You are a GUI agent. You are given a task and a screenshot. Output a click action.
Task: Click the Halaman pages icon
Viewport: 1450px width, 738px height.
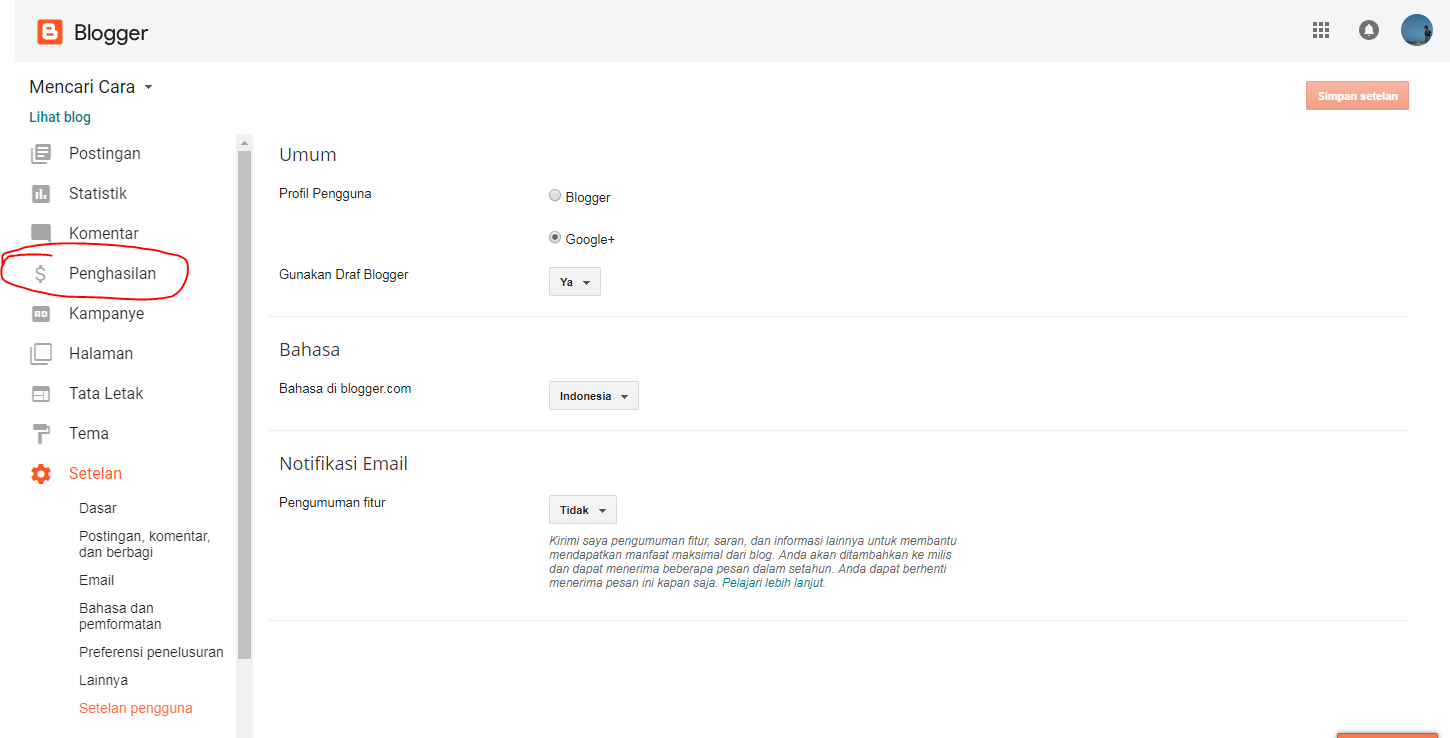(x=41, y=354)
